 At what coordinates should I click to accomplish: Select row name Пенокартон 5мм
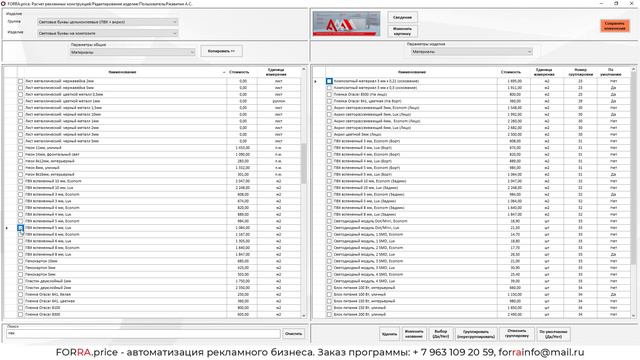(40, 274)
